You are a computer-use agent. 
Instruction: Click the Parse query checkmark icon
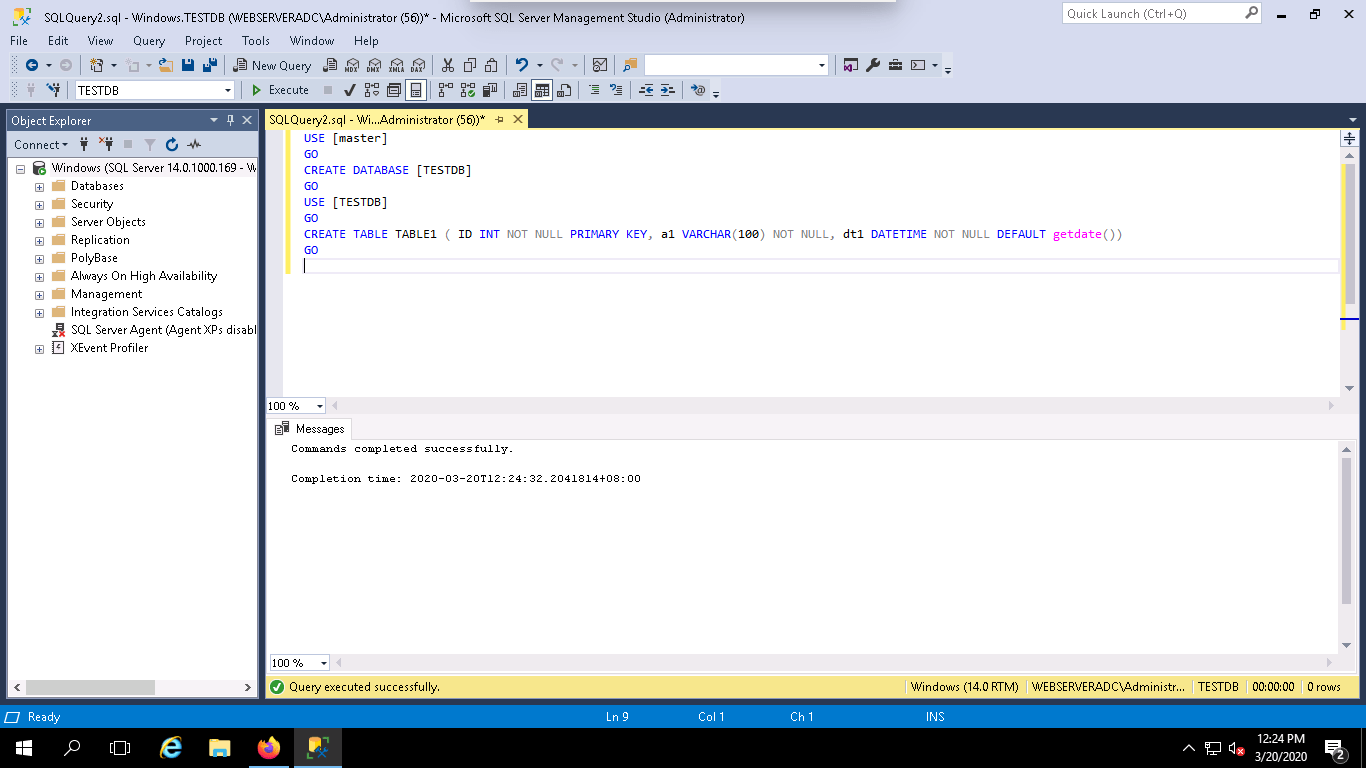pos(350,90)
